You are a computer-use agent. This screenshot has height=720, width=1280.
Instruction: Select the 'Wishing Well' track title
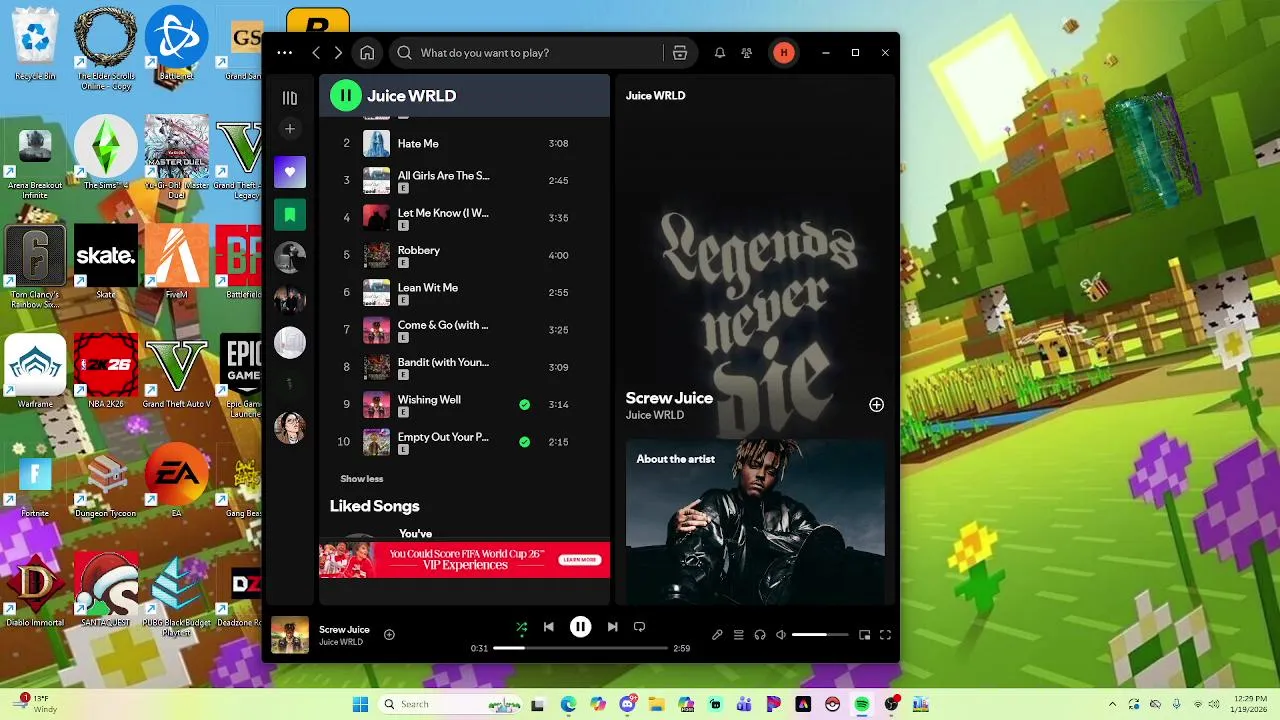429,400
